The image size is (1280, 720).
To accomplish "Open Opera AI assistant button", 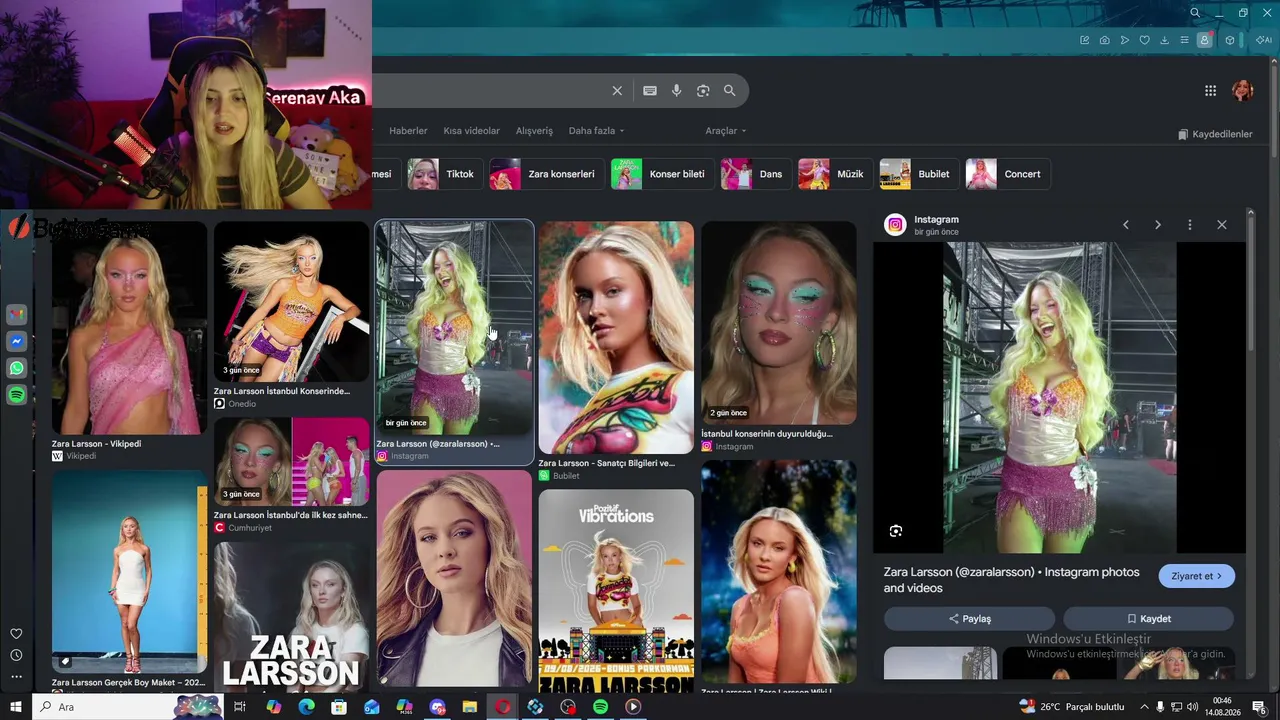I will (1264, 40).
